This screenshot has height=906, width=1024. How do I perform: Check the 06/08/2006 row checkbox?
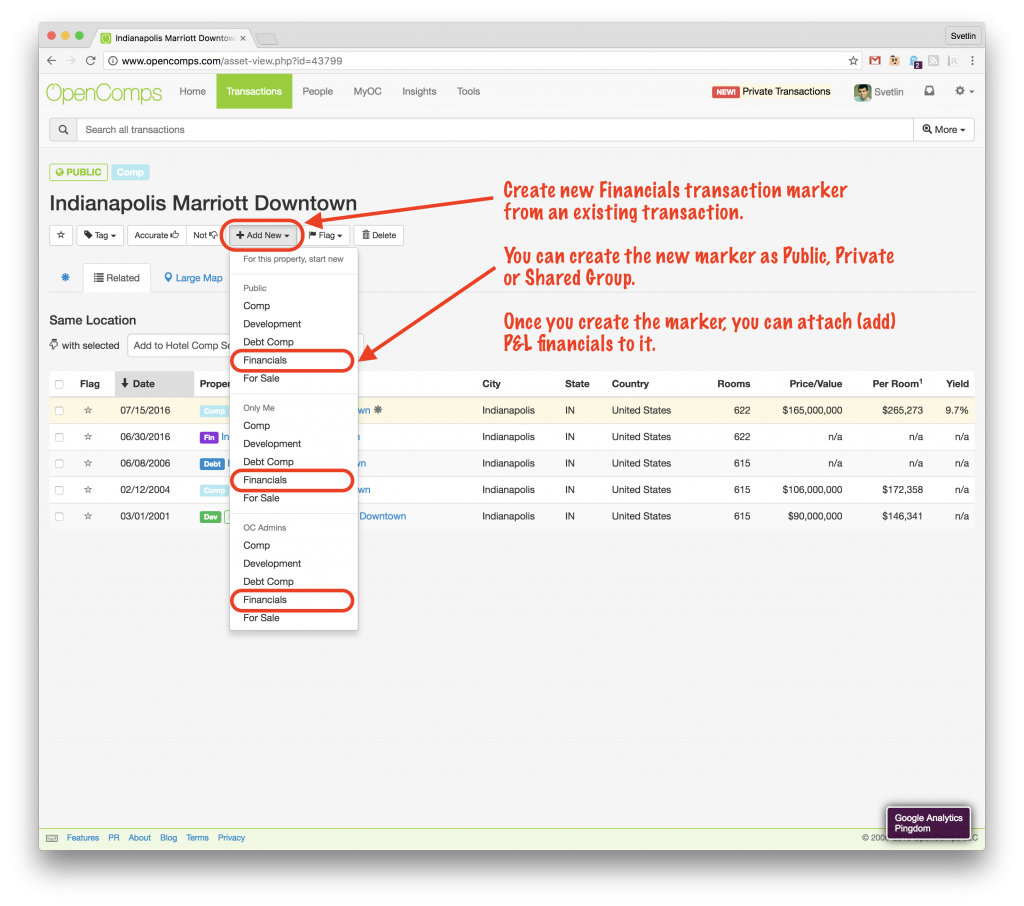click(x=59, y=463)
